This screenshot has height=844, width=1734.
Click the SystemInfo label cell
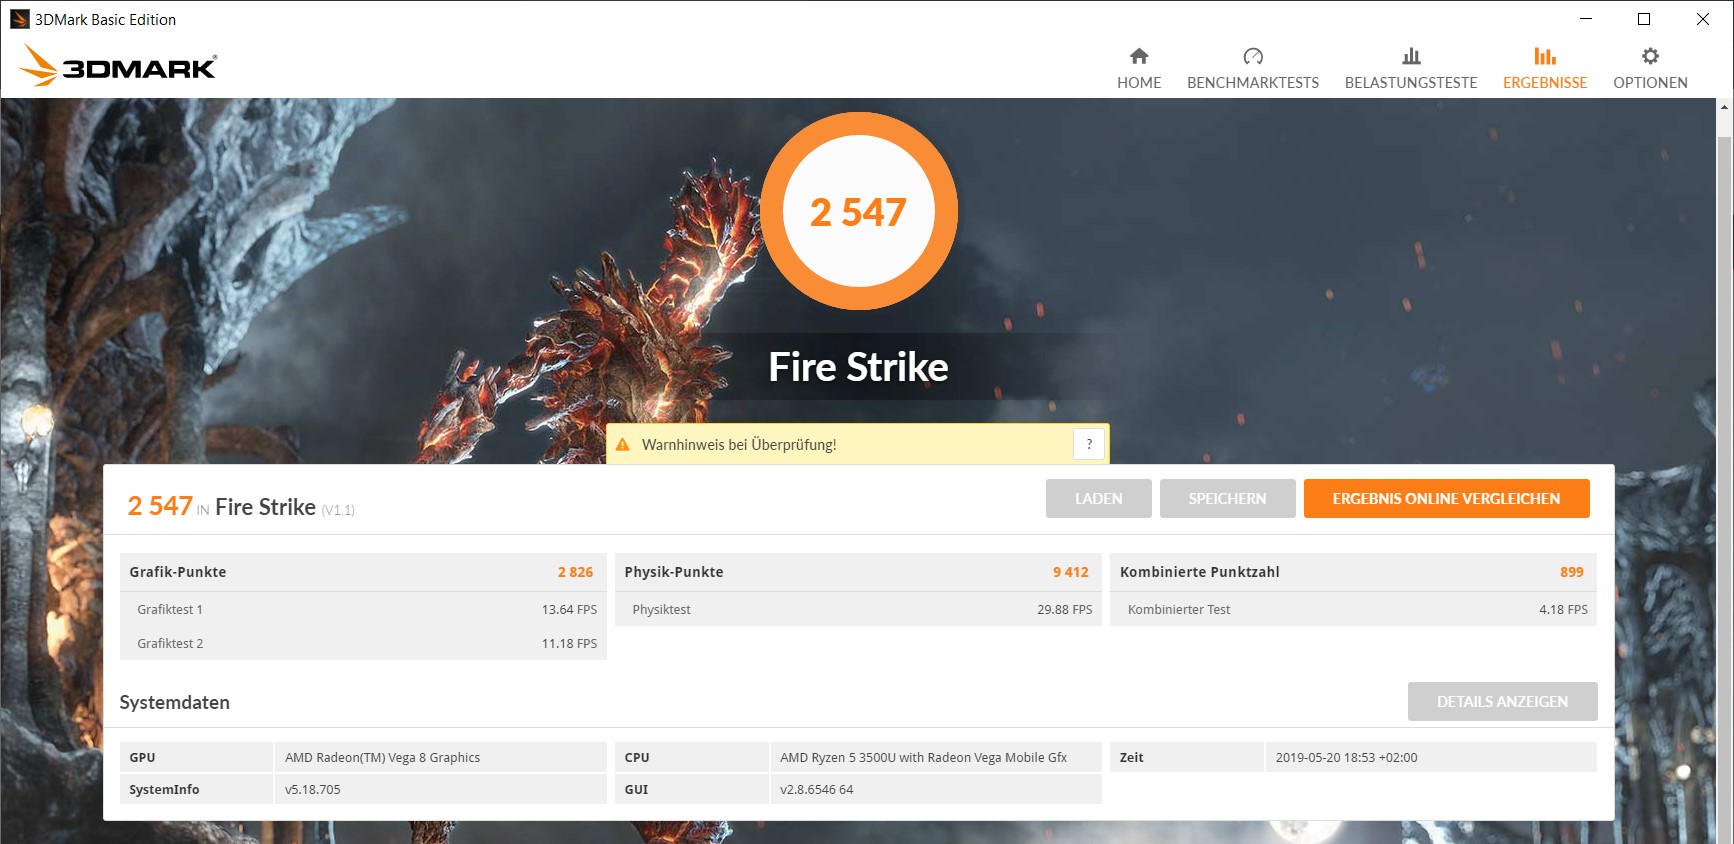tap(196, 789)
